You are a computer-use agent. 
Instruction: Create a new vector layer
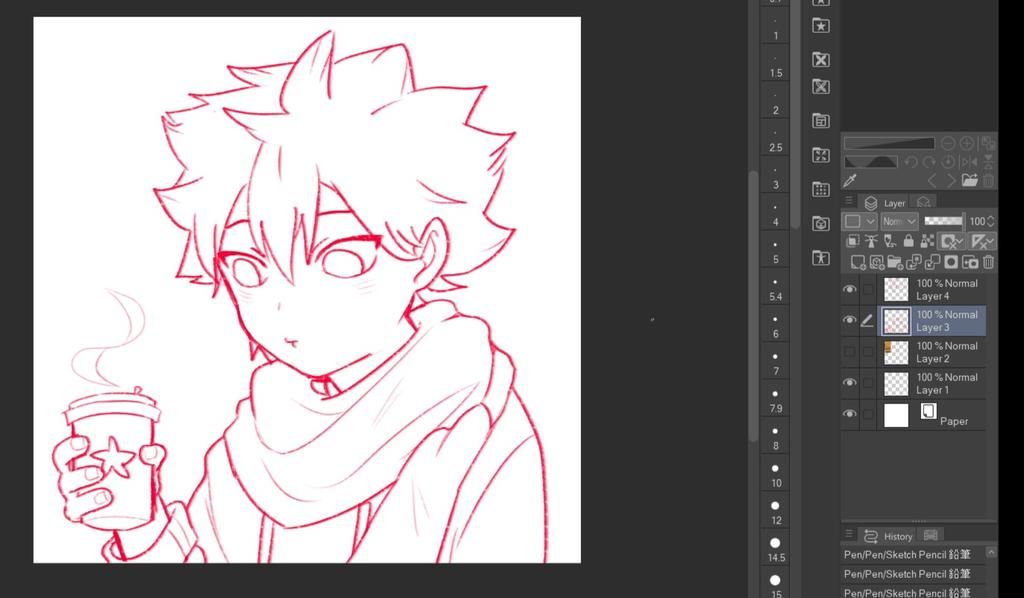(877, 262)
